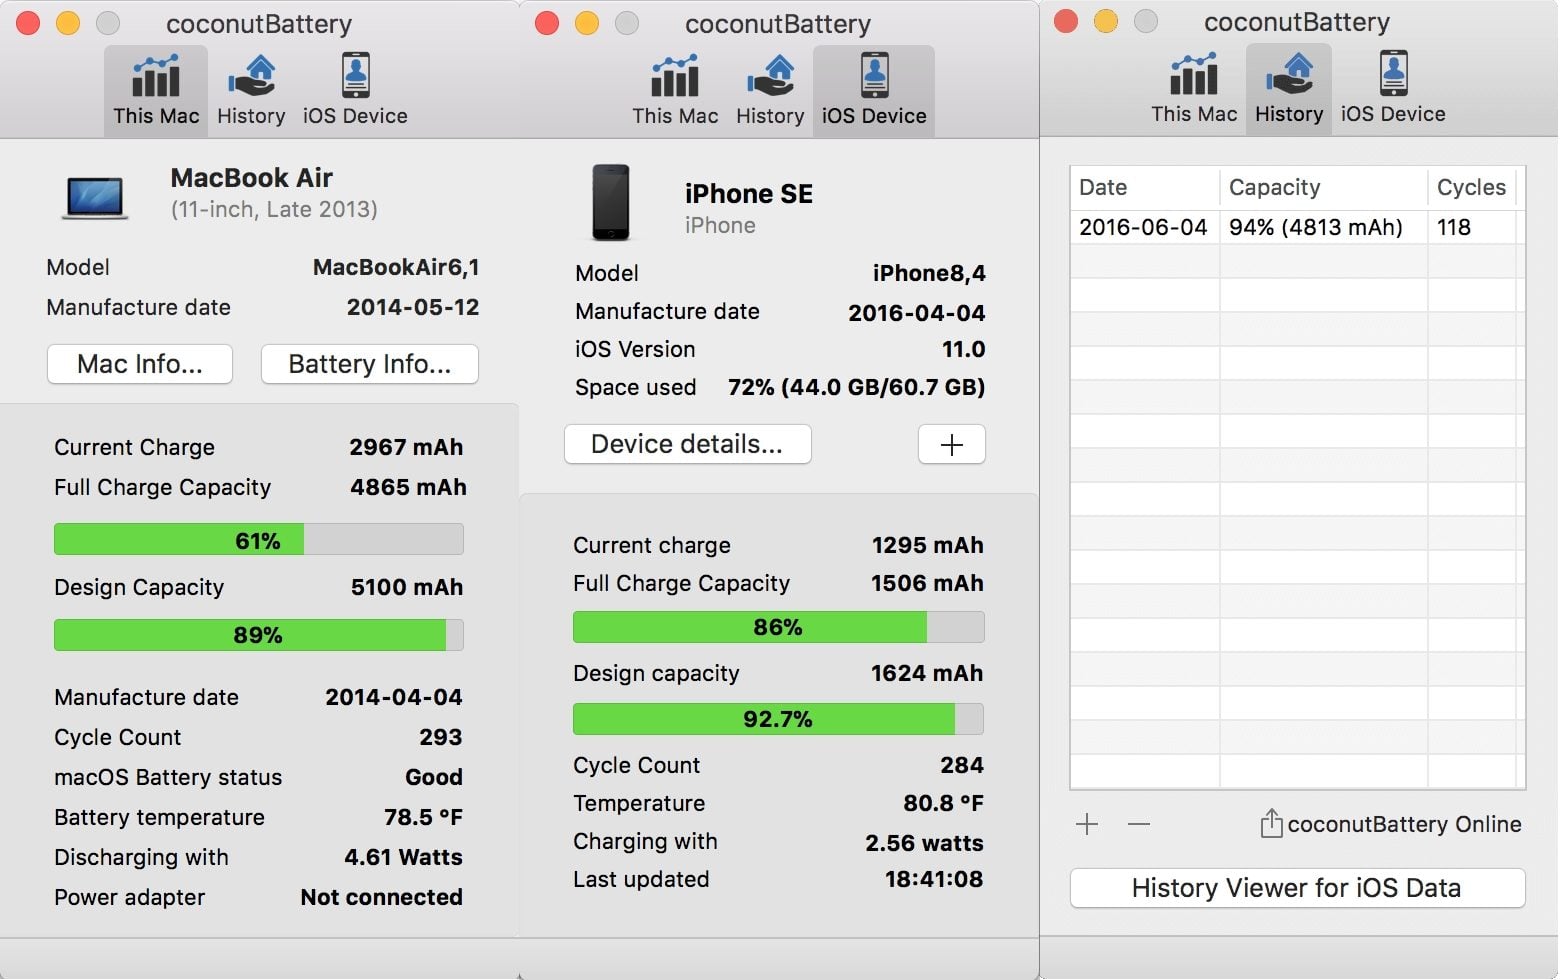Select This Mac in the history table window
1560x980 pixels.
click(1194, 88)
